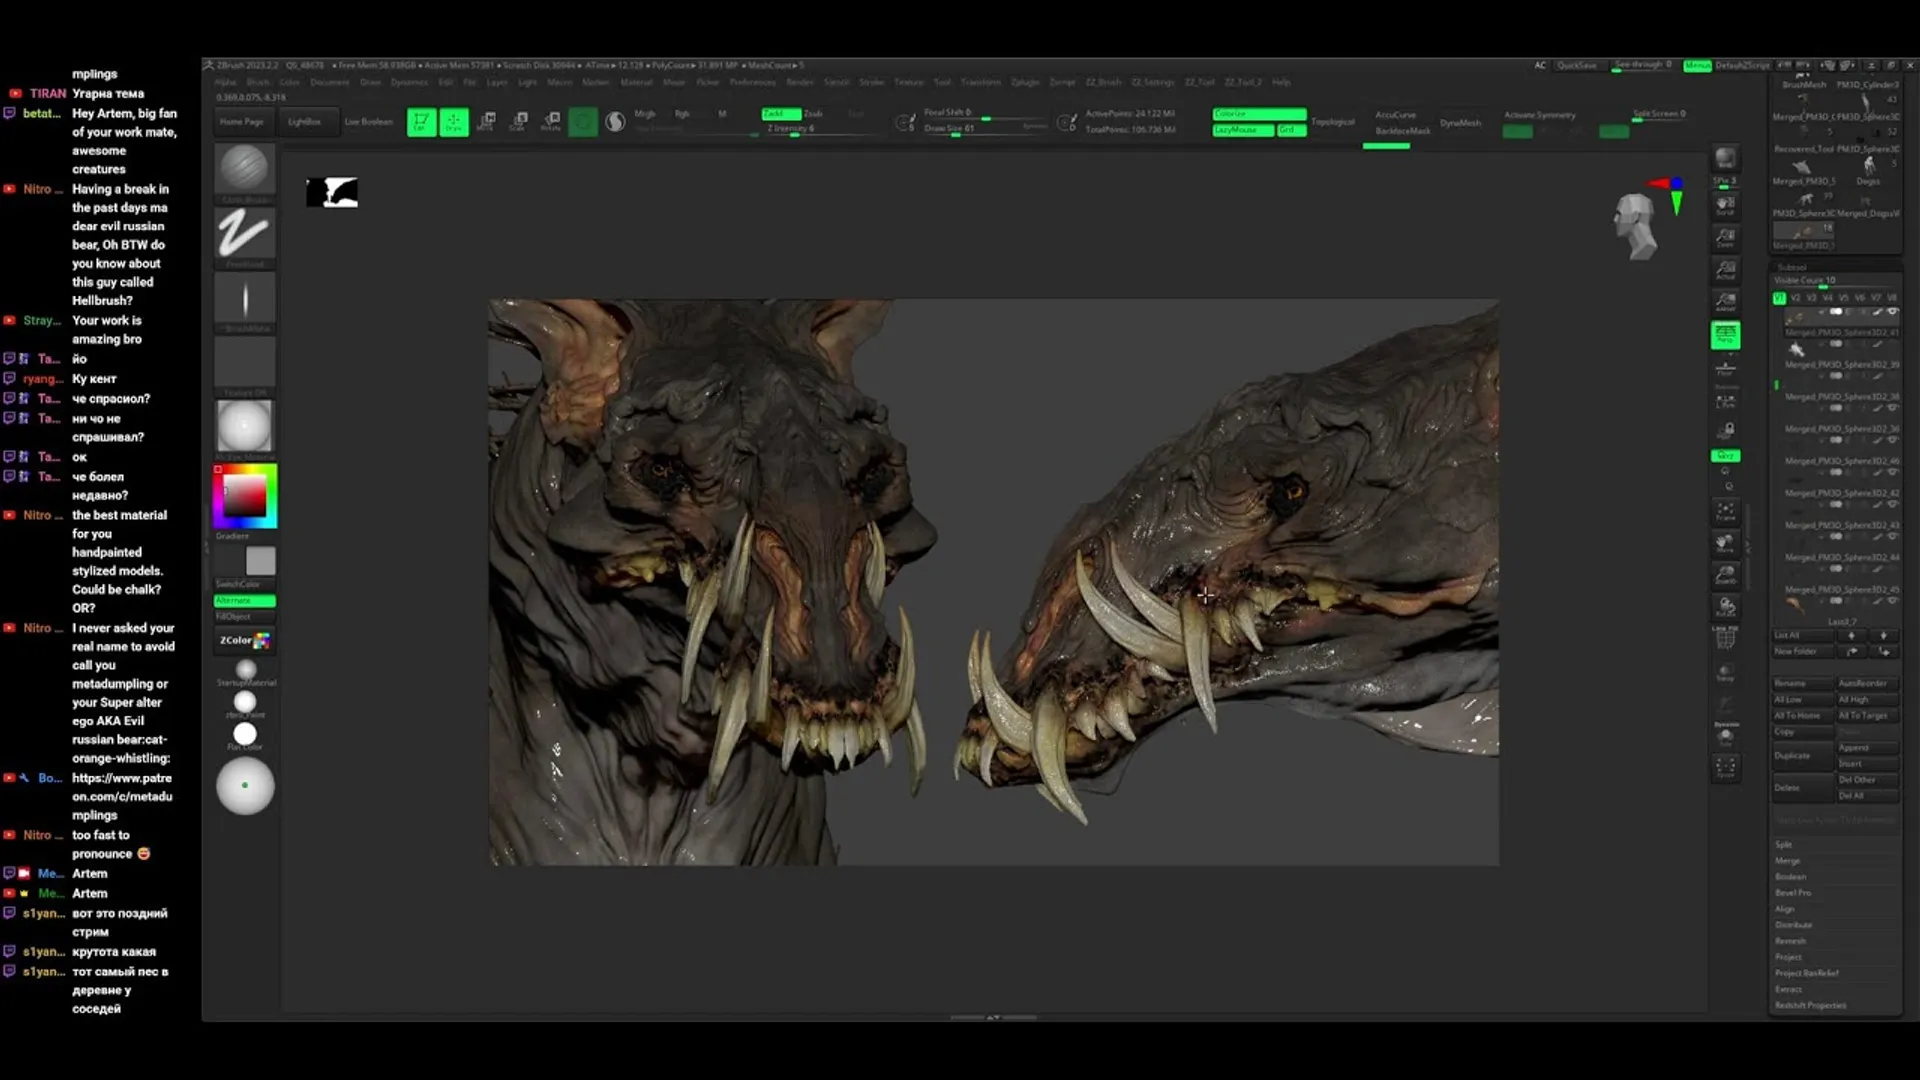Enable the Zsub button
This screenshot has height=1080, width=1920.
pyautogui.click(x=813, y=114)
